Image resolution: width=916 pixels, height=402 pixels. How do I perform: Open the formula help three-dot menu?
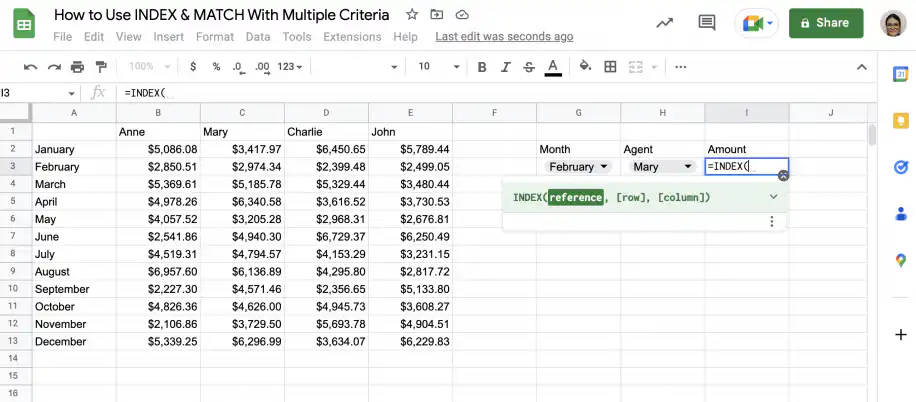click(772, 221)
